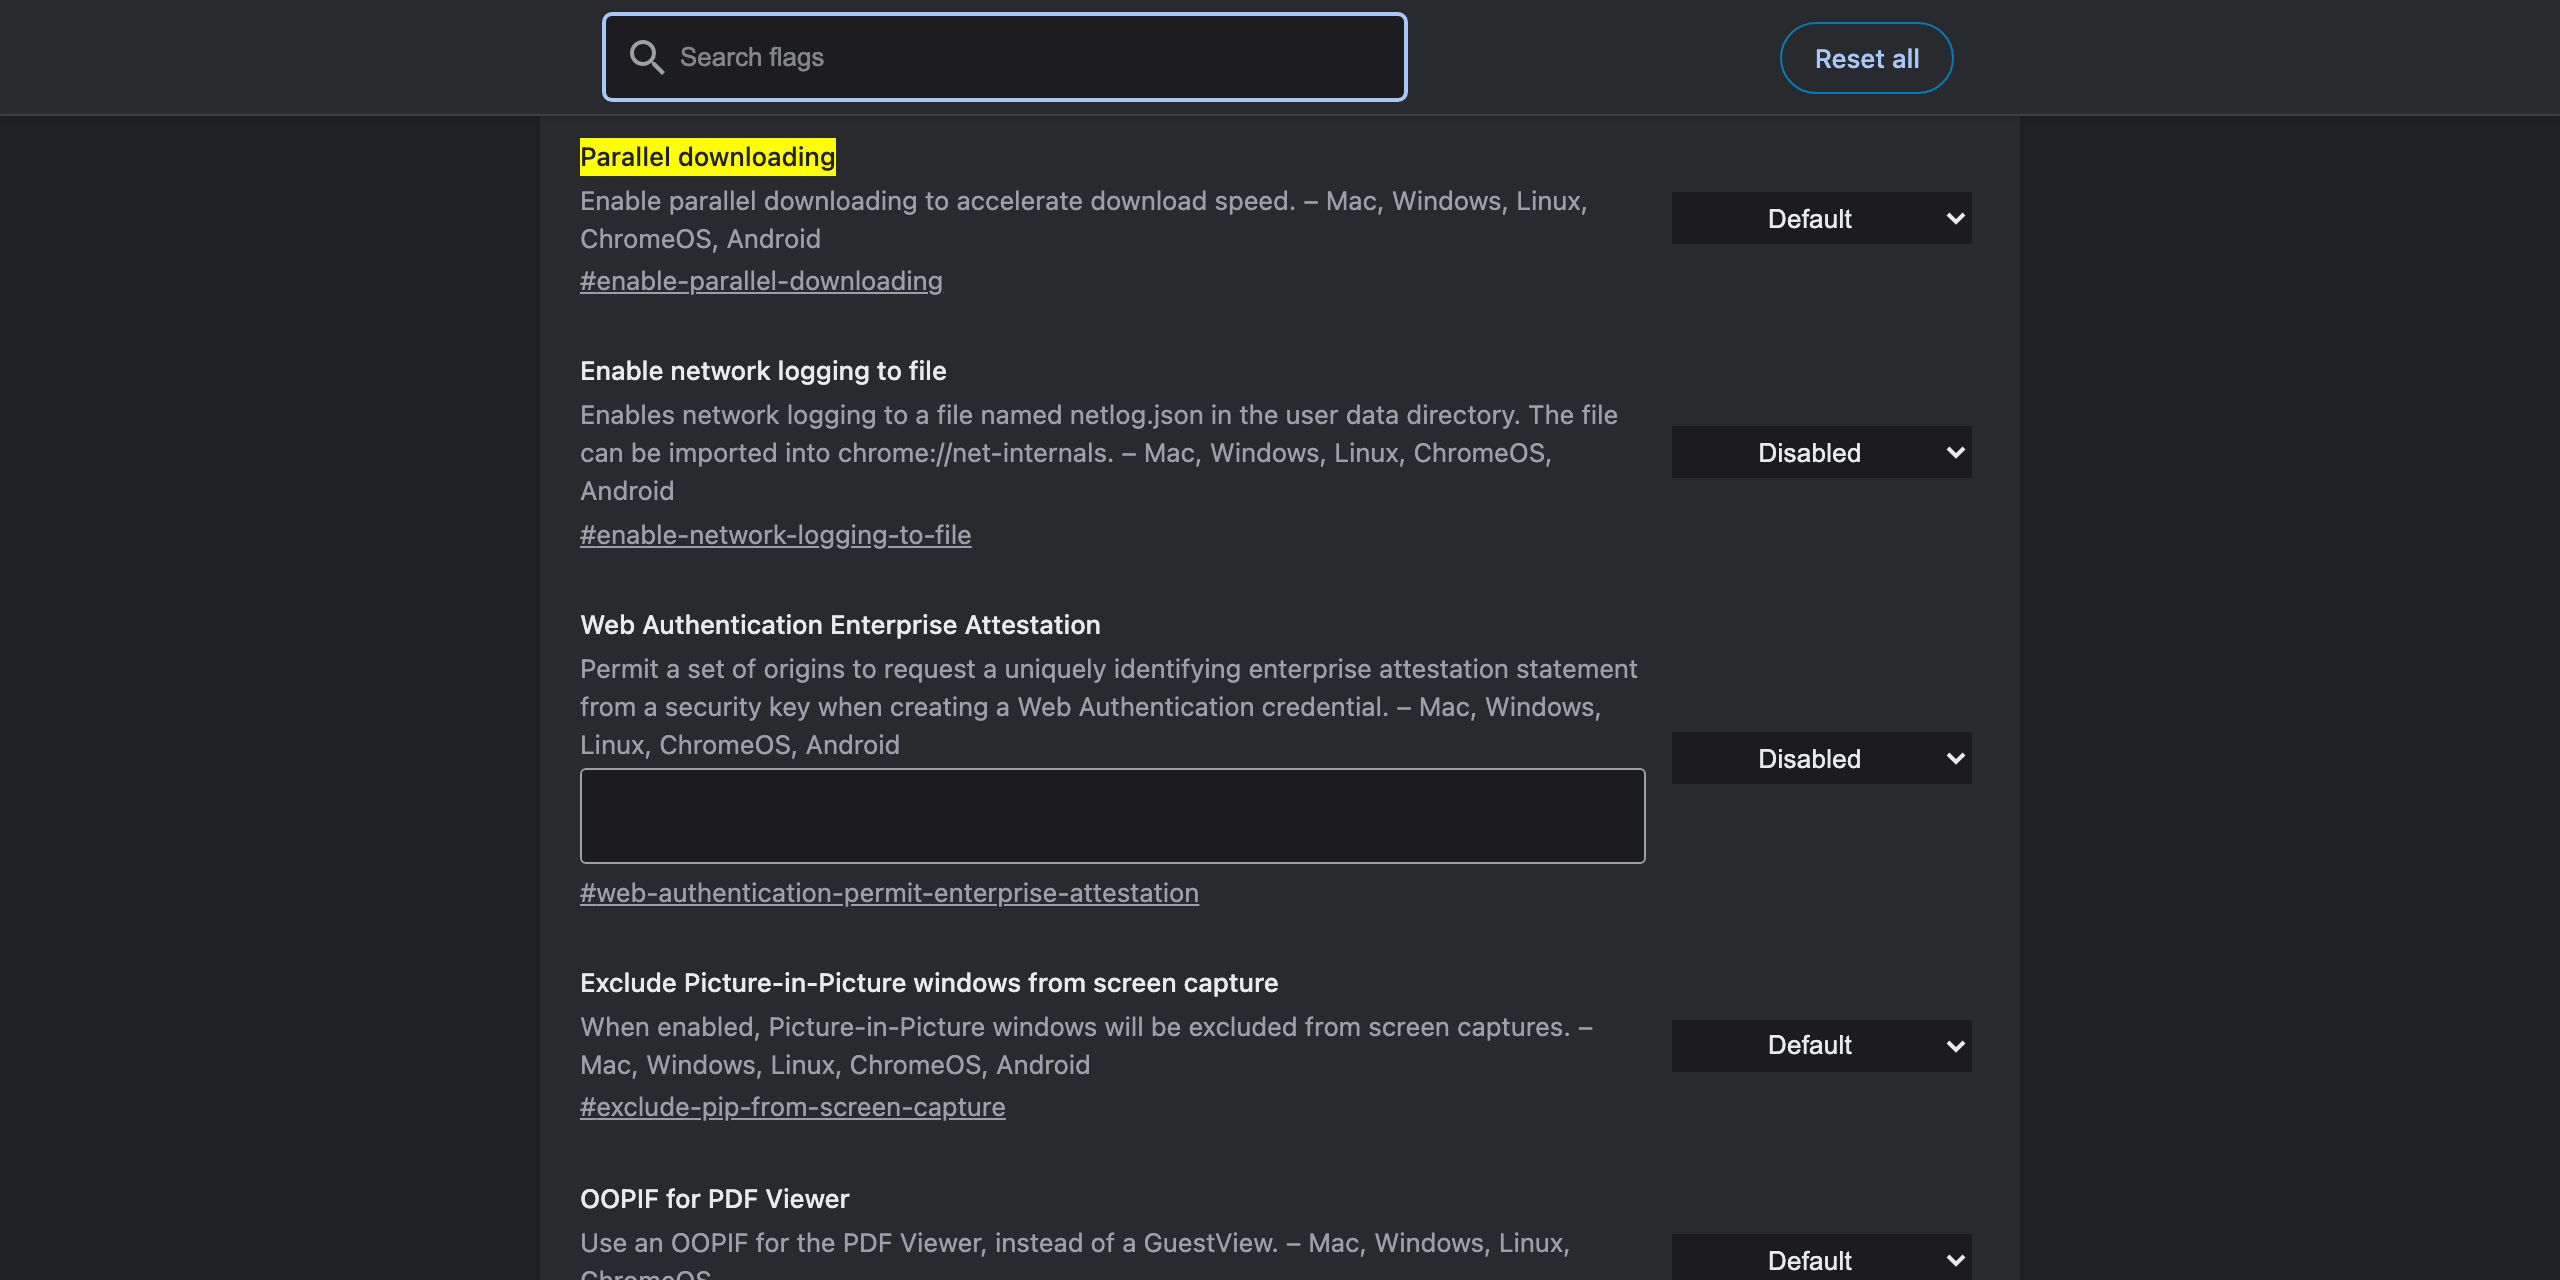
Task: Select Web Authentication Enterprise Attestation heading
Action: point(840,625)
